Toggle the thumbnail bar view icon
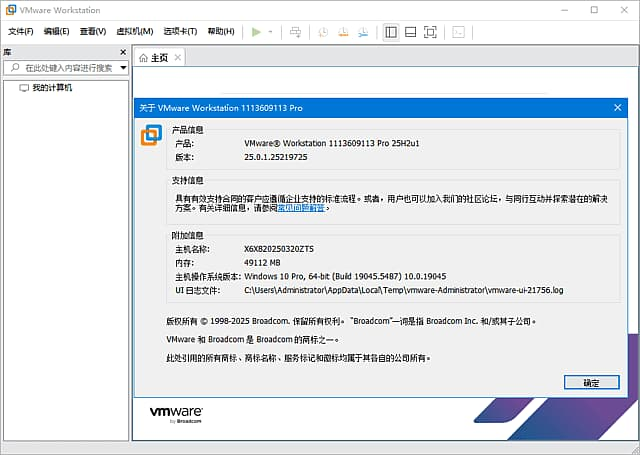This screenshot has height=455, width=640. pos(410,32)
